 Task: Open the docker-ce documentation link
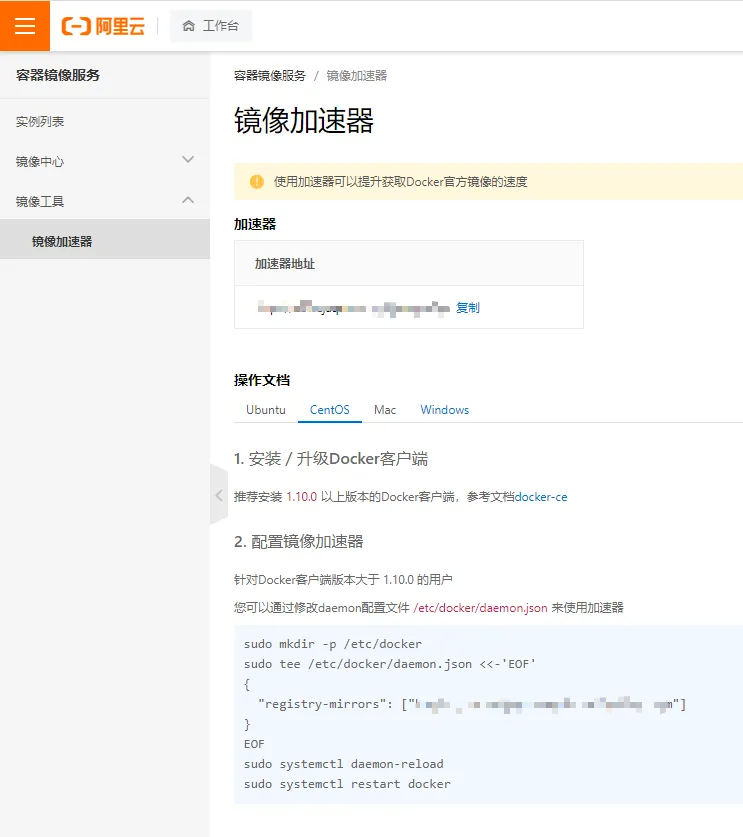[541, 497]
